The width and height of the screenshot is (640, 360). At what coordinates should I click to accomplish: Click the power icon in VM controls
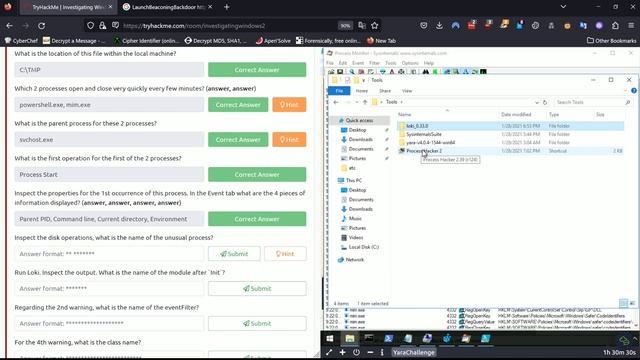[356, 352]
